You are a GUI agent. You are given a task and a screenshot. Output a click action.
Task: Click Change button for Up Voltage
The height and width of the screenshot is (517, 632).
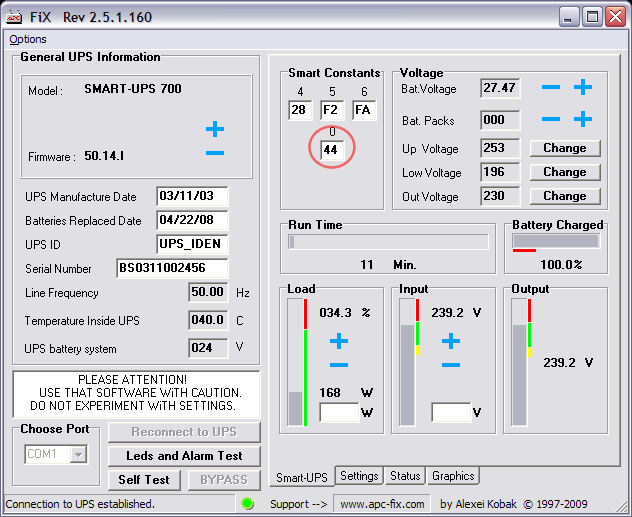565,148
